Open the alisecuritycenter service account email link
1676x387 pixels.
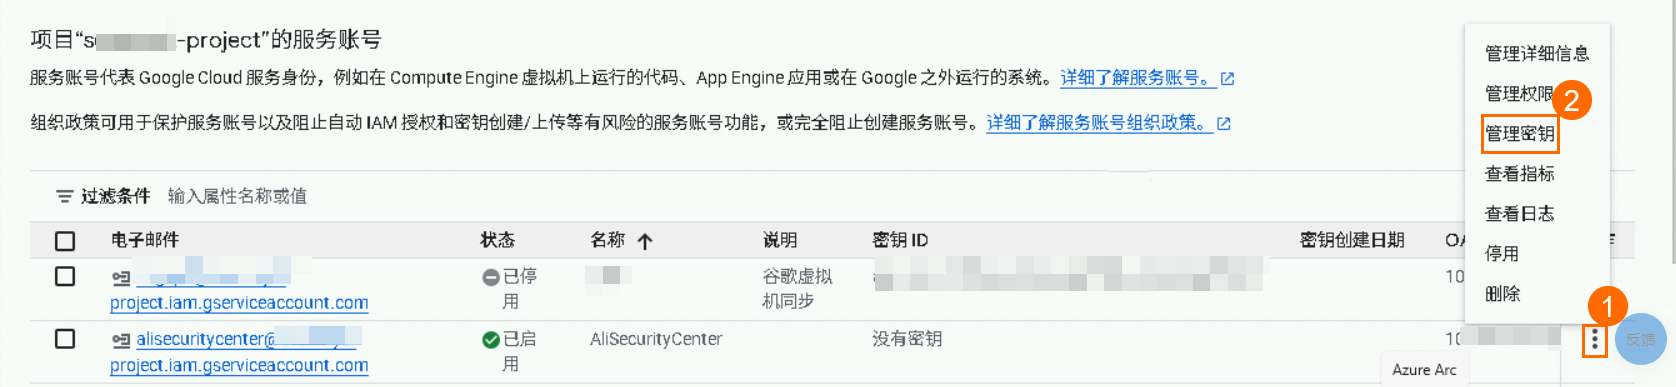point(239,352)
